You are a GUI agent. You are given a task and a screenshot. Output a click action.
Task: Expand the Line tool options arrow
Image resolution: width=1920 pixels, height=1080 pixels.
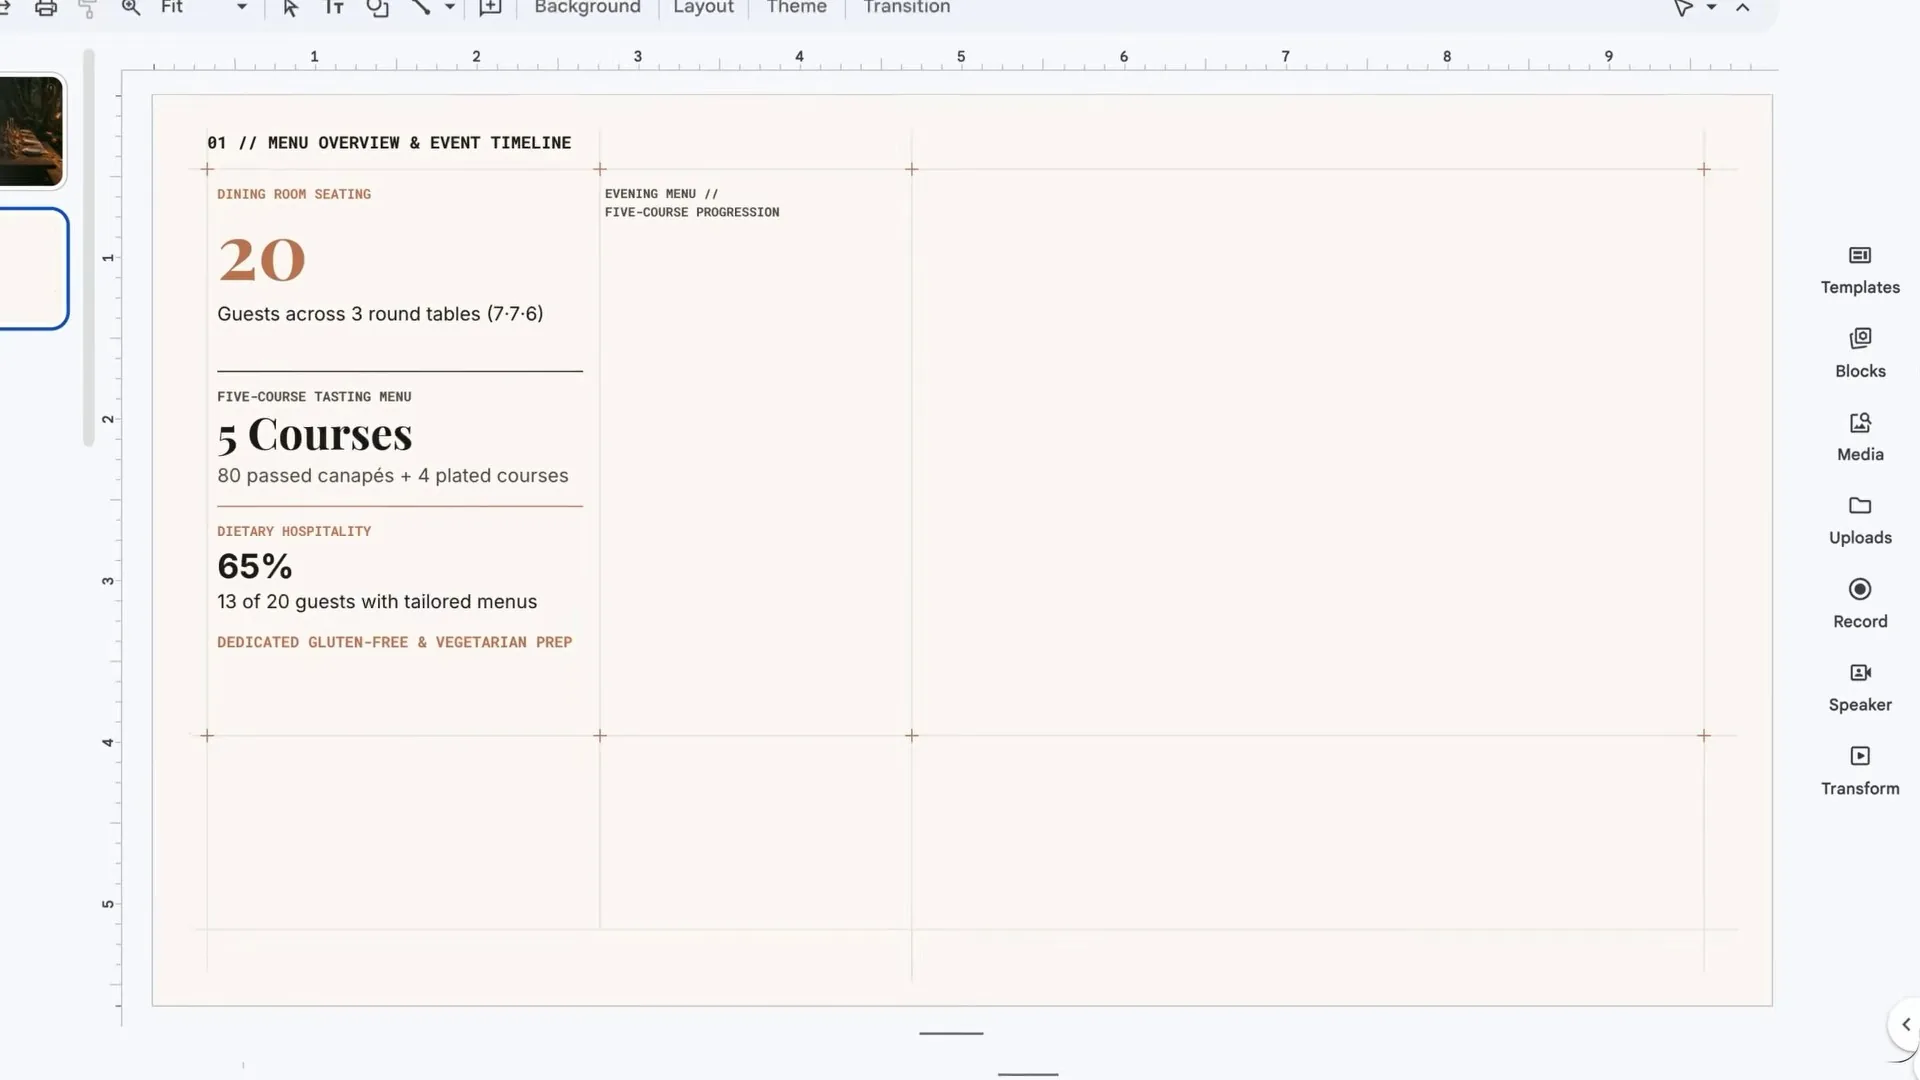point(450,8)
